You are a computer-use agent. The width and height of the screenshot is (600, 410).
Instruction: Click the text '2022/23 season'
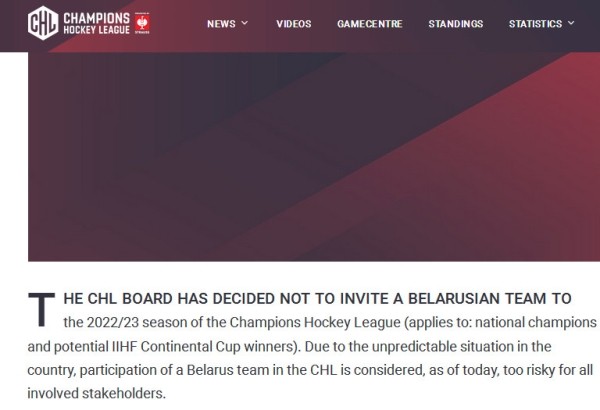tap(112, 323)
